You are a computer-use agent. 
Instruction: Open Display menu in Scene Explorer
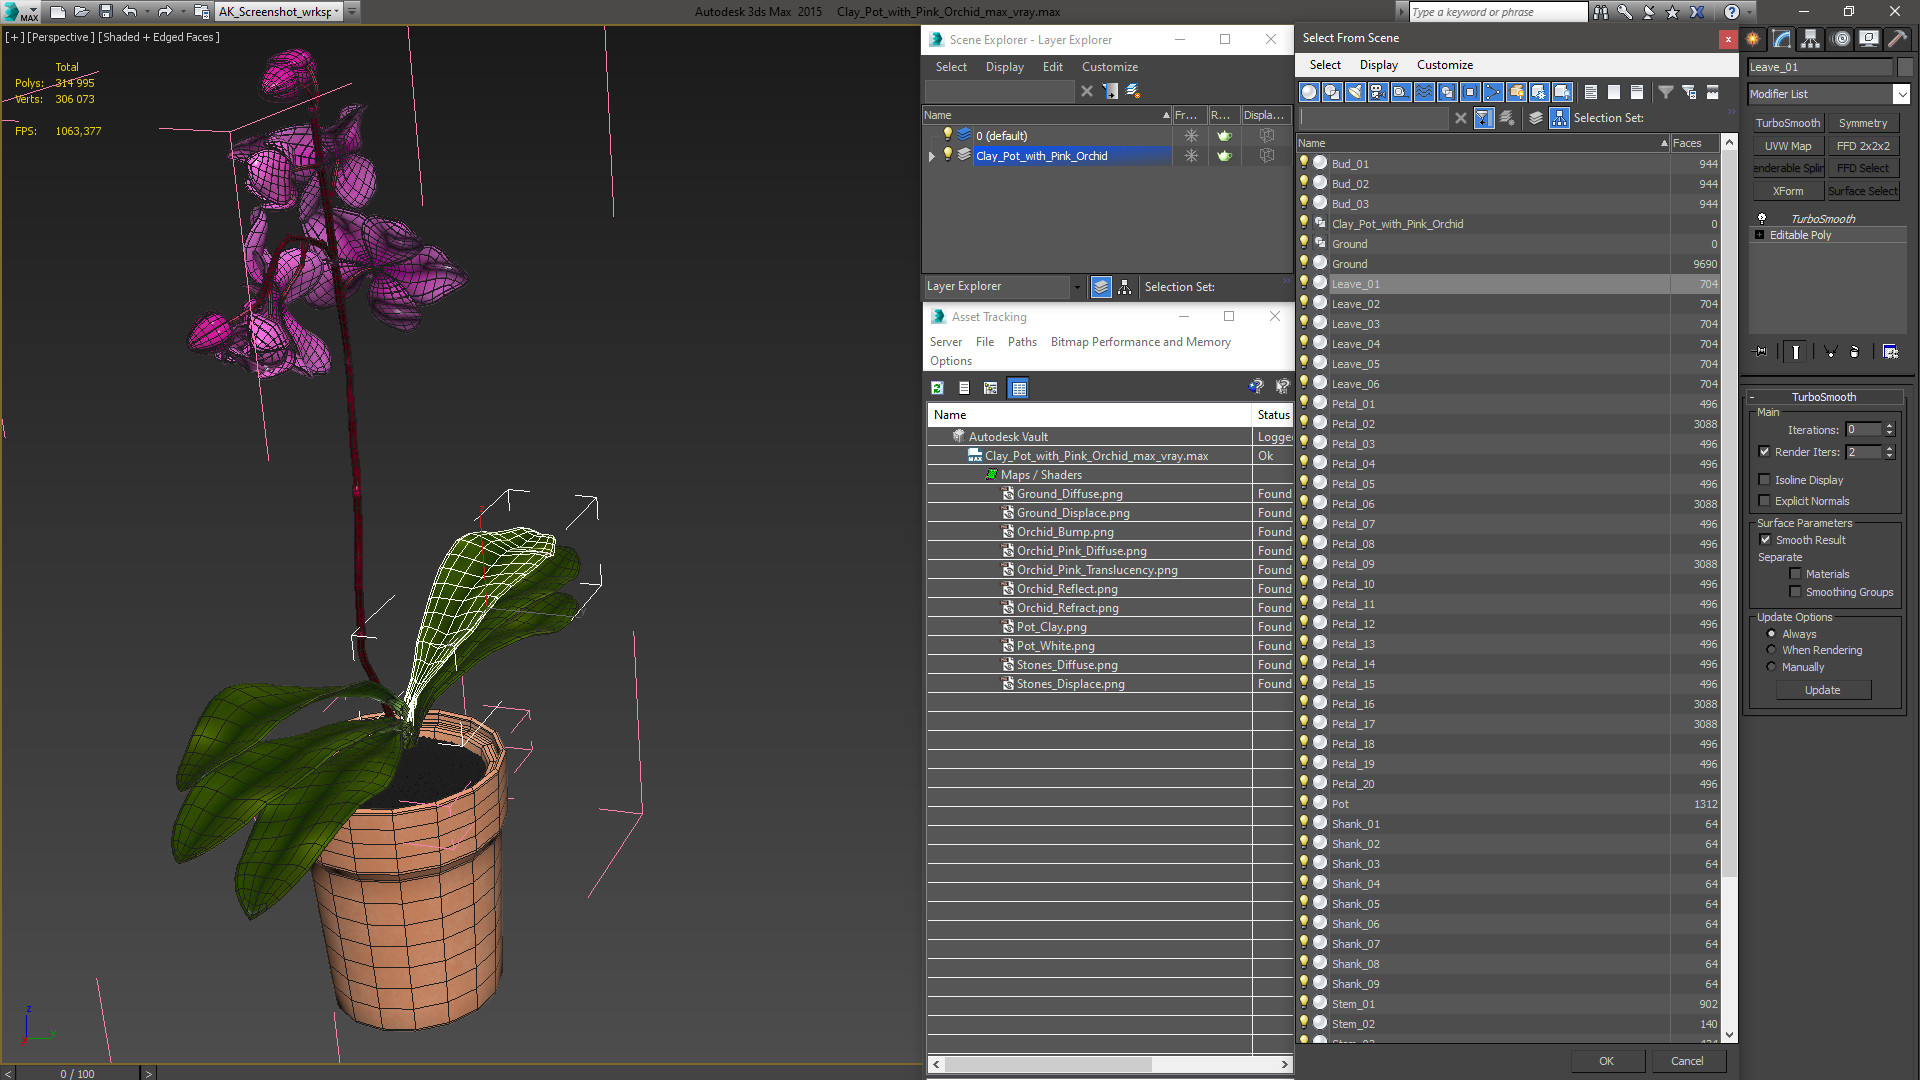point(1004,67)
